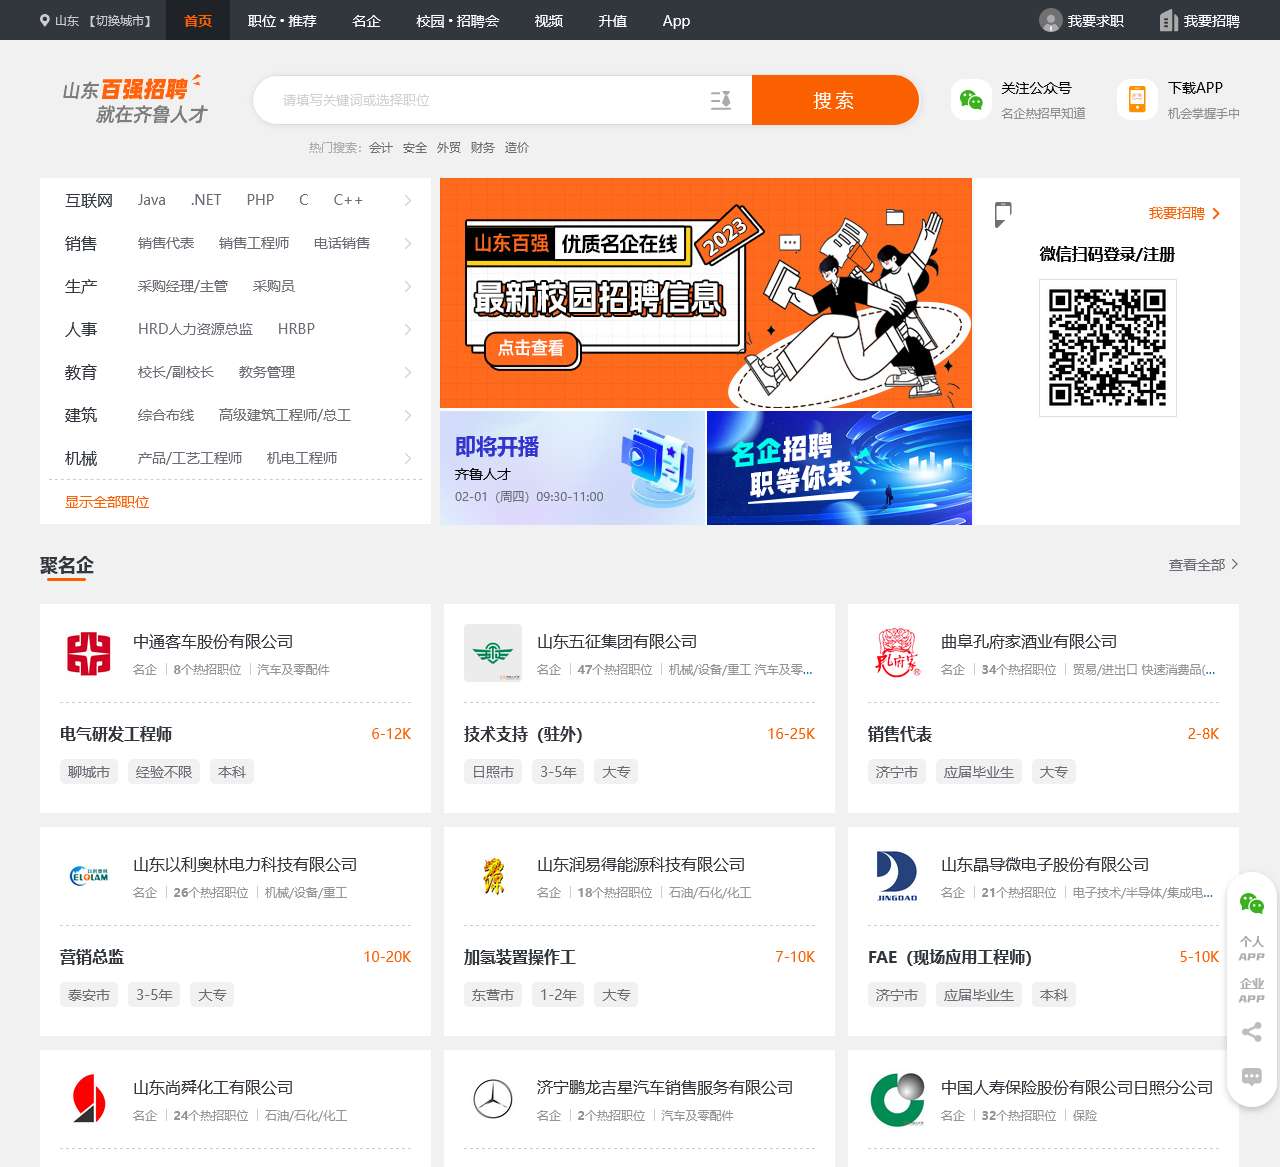The width and height of the screenshot is (1280, 1167).
Task: Expand the 机械 category chevron
Action: [x=407, y=459]
